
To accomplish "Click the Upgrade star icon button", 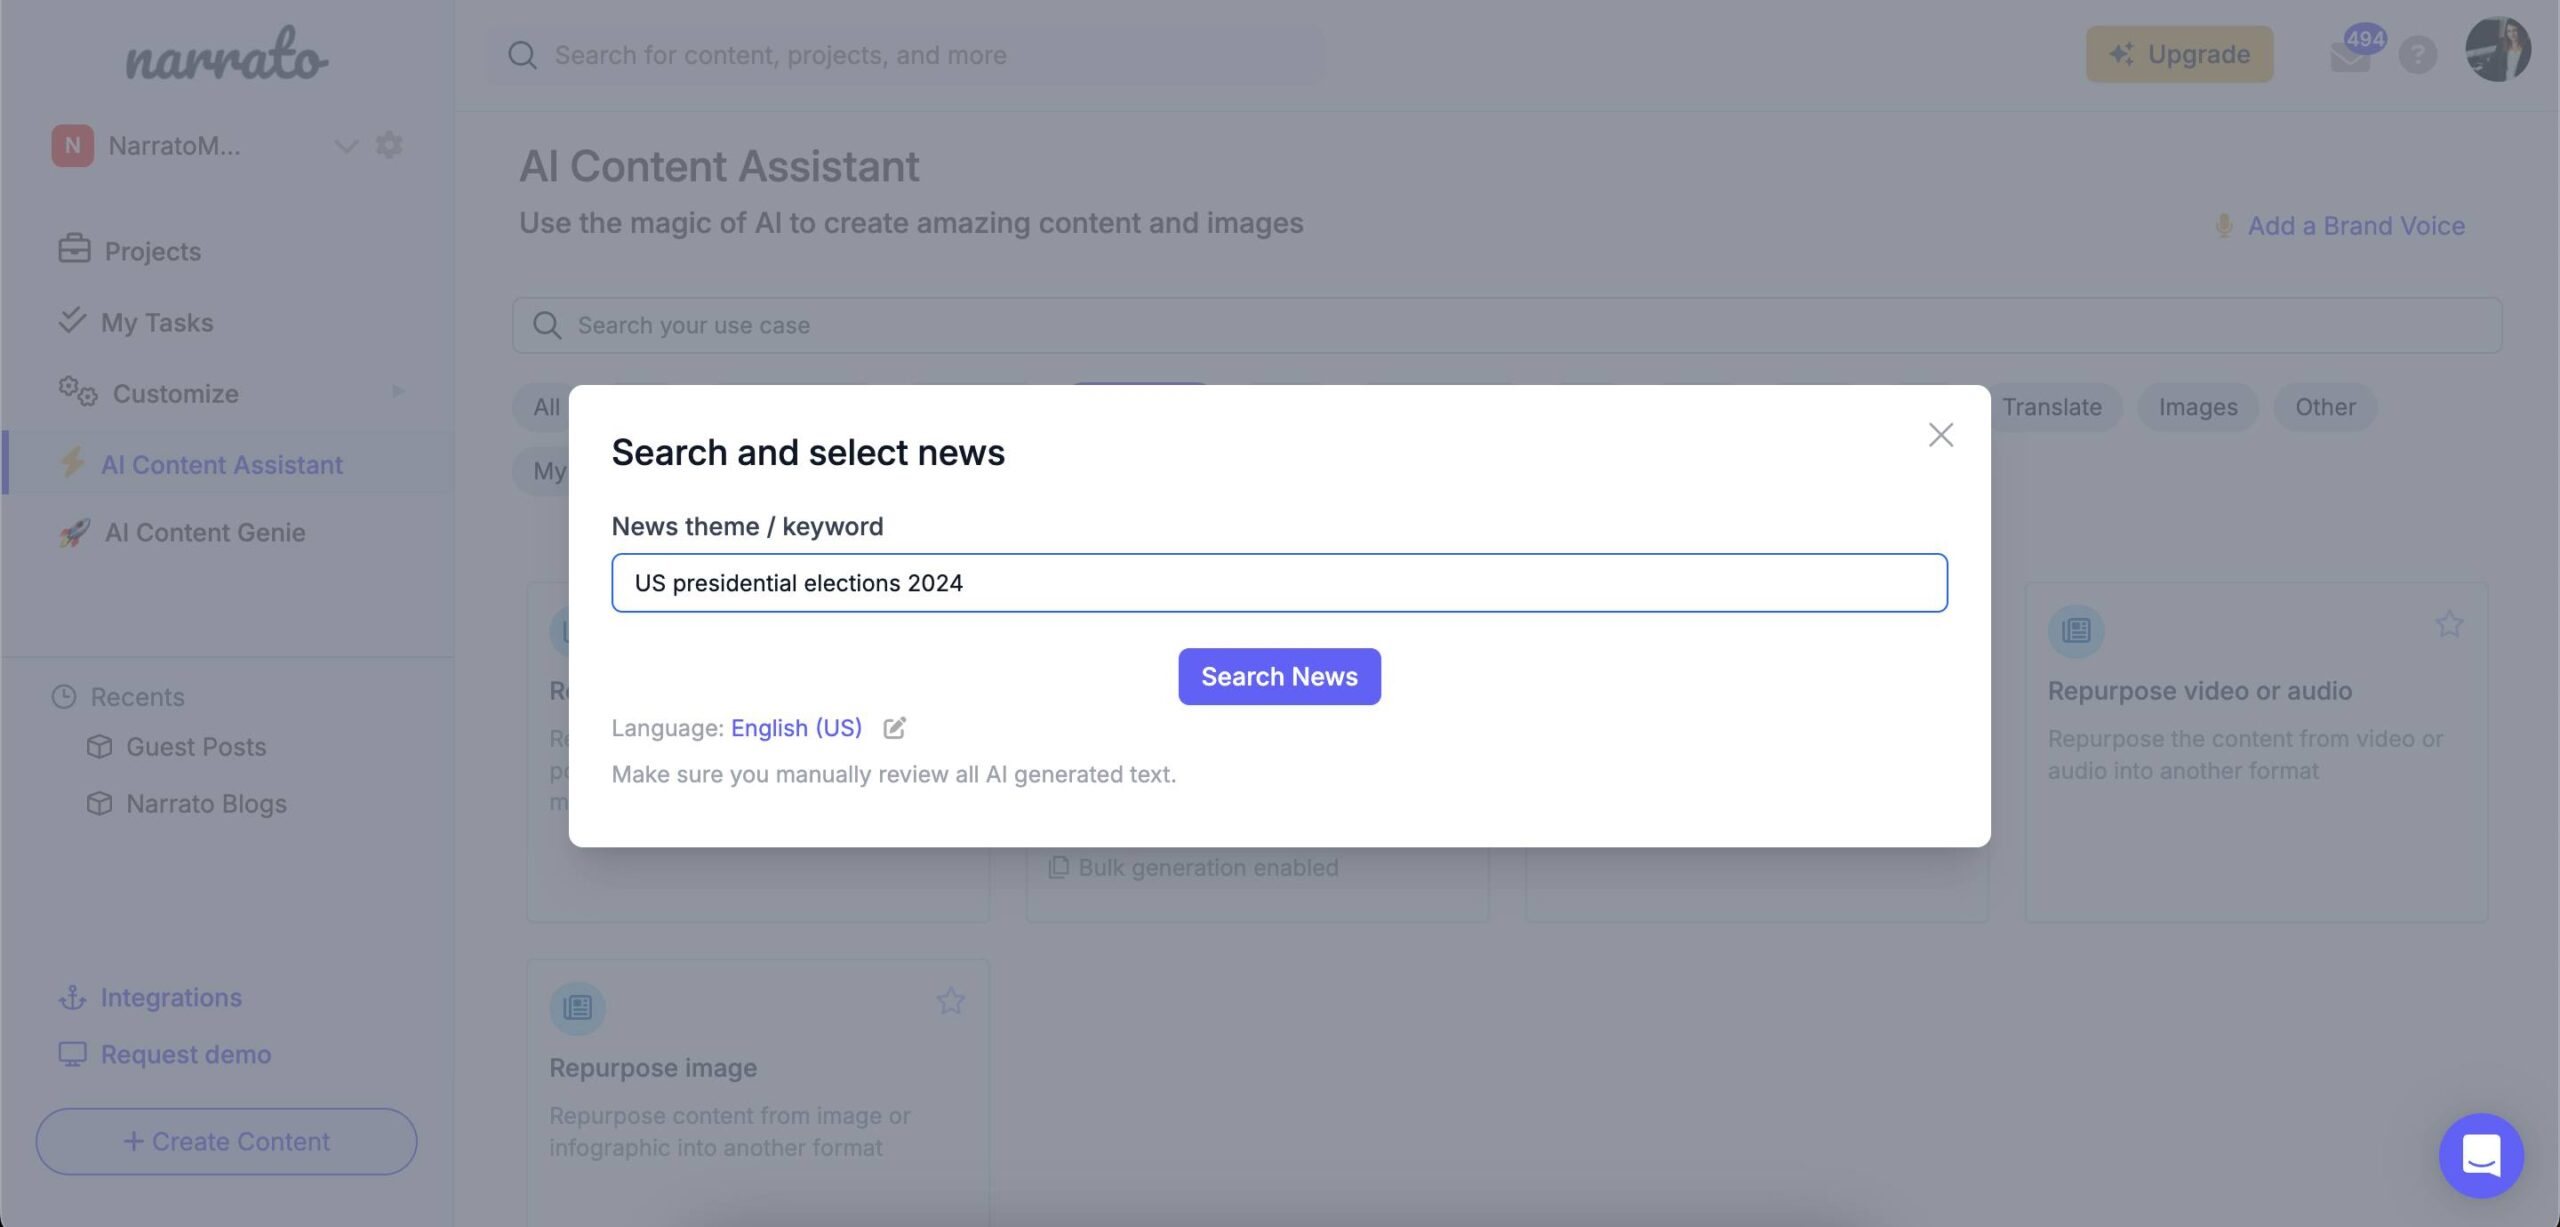I will 2122,54.
